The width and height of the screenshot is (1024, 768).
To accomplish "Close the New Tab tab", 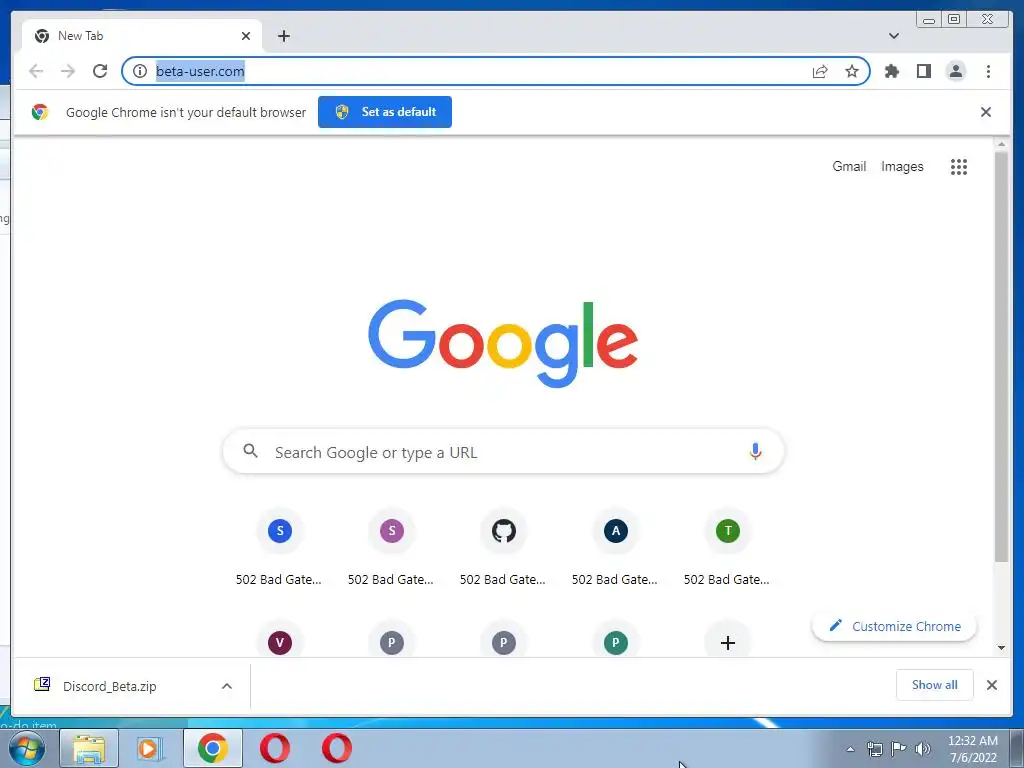I will 246,36.
